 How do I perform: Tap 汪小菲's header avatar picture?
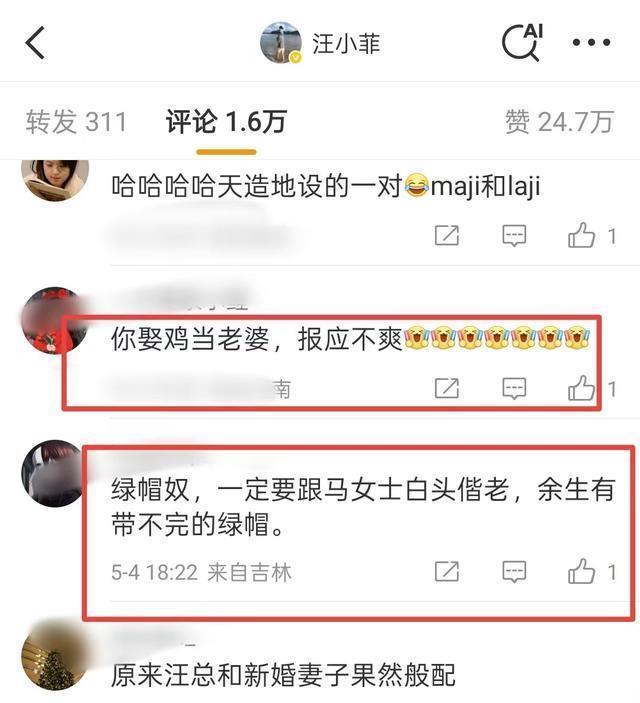281,43
